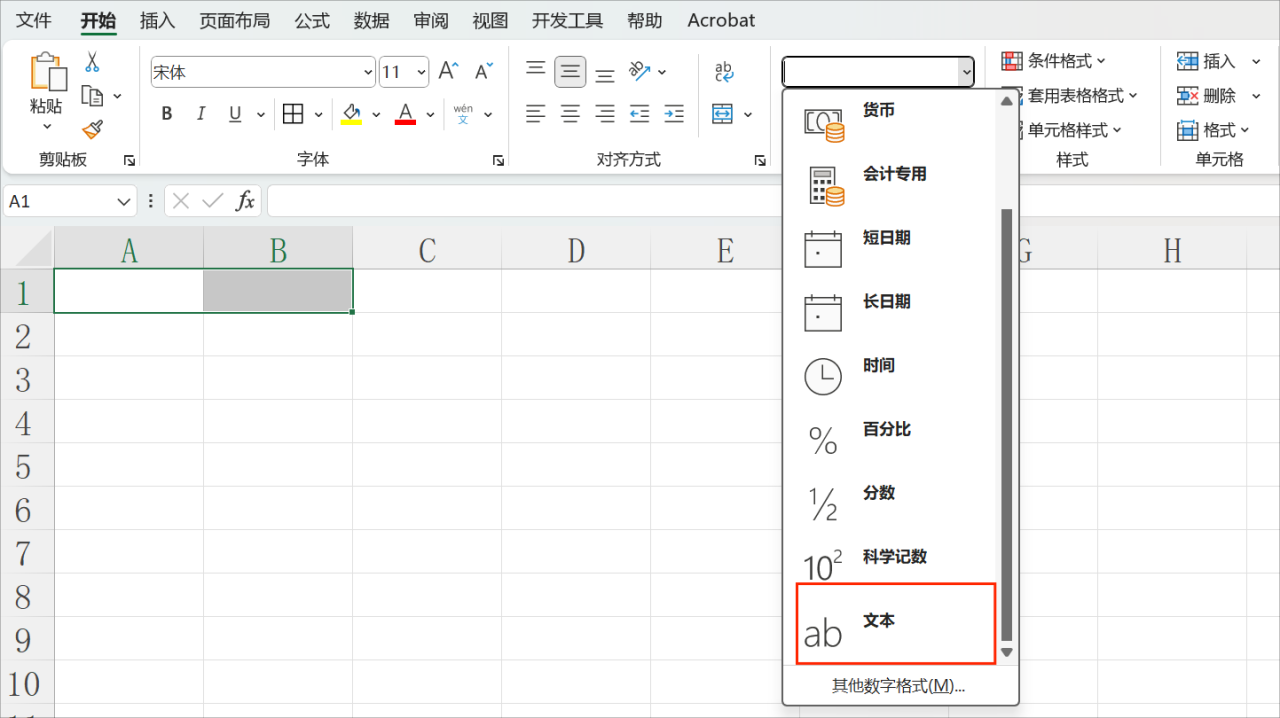Open the 文件 menu
The image size is (1280, 718).
(33, 20)
